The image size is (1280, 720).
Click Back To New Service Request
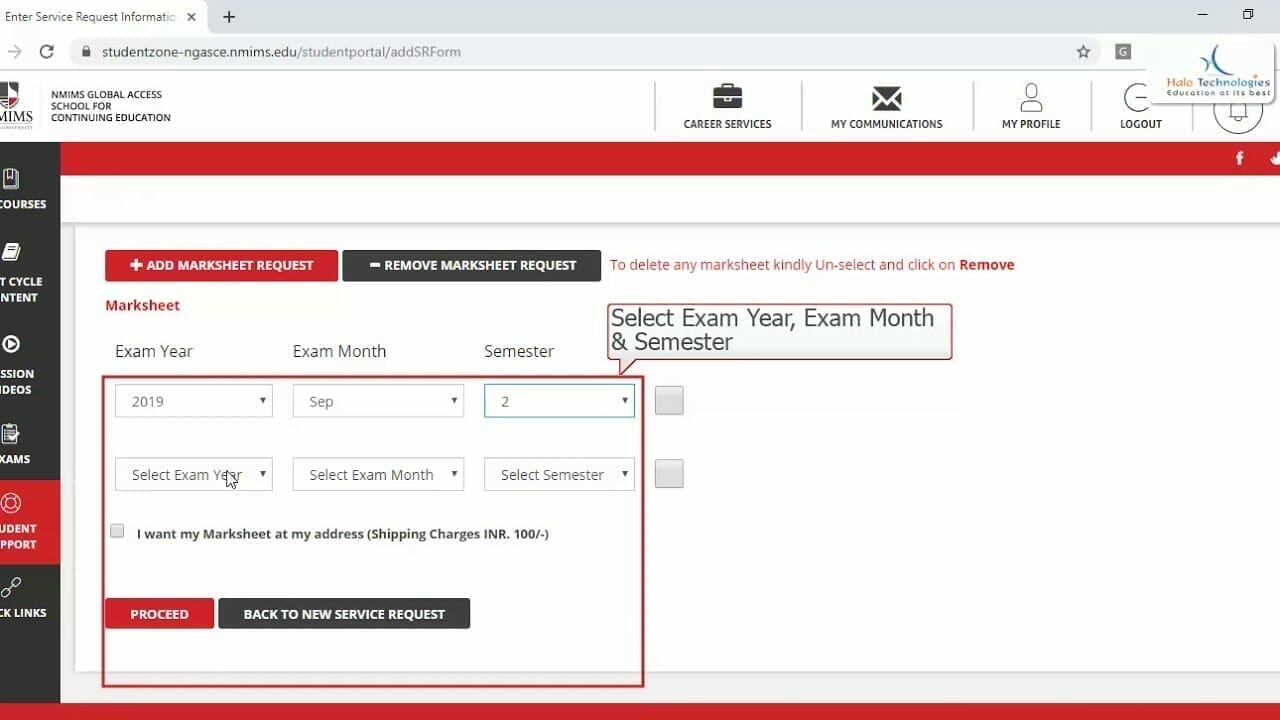click(344, 613)
